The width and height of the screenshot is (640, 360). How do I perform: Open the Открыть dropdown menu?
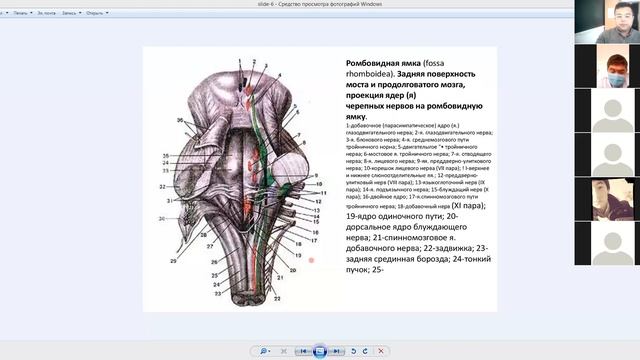[97, 13]
